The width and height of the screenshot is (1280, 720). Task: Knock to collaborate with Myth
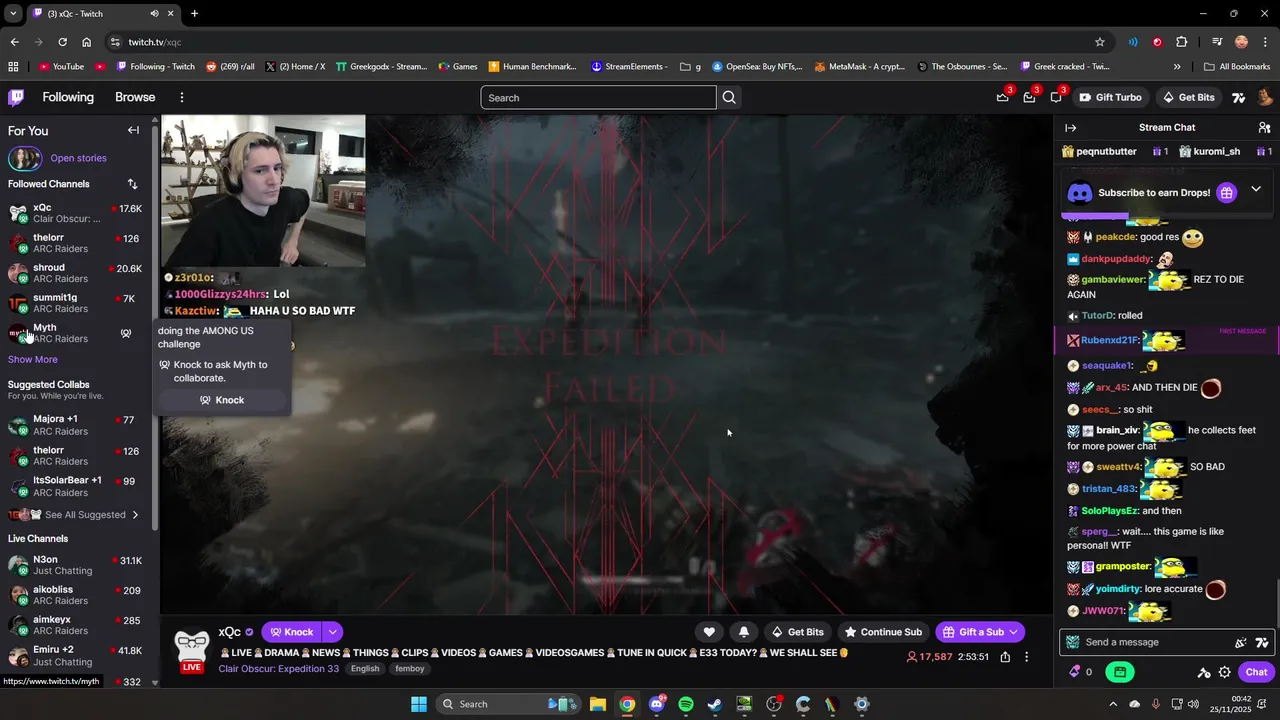pos(221,400)
